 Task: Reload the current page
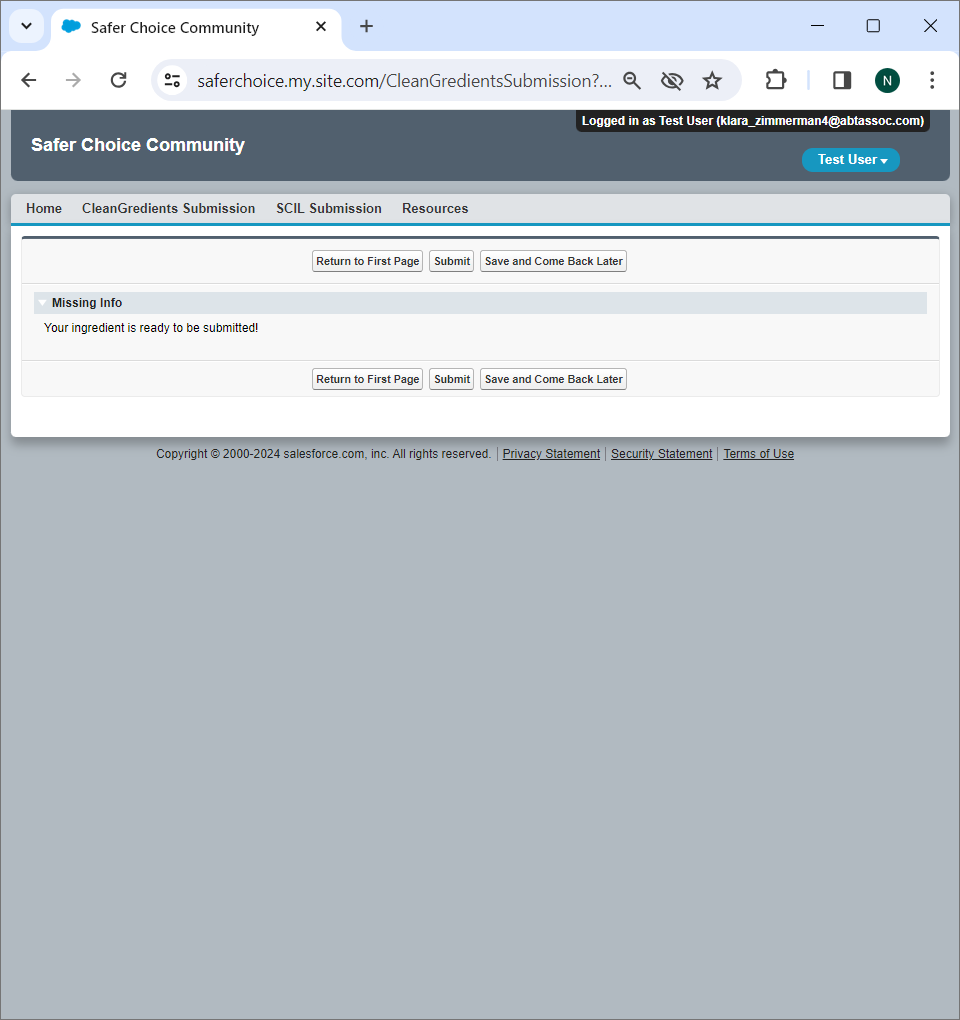[118, 80]
